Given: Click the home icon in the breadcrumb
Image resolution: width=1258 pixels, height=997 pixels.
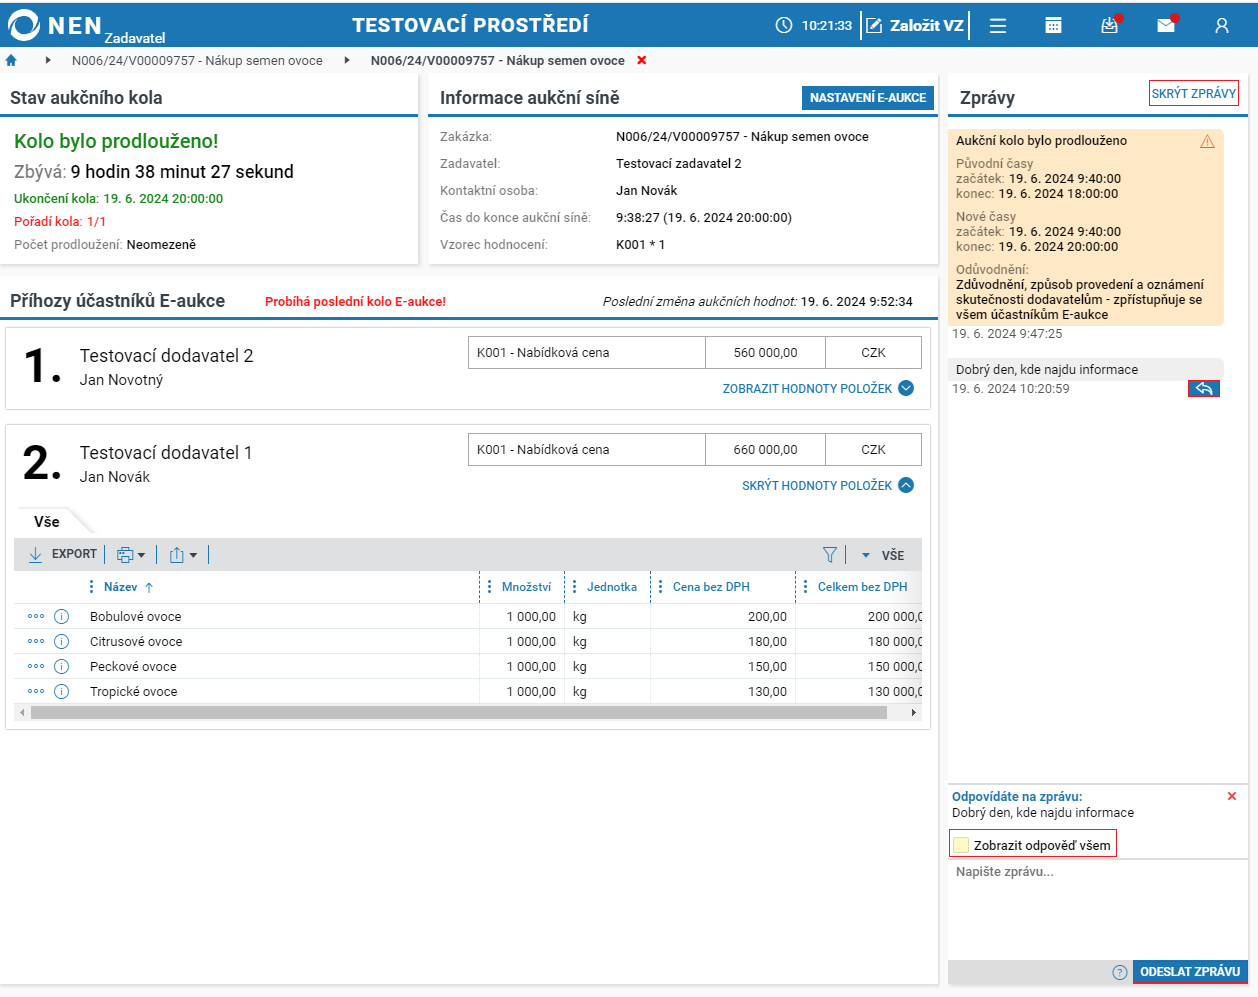Looking at the screenshot, I should [11, 60].
